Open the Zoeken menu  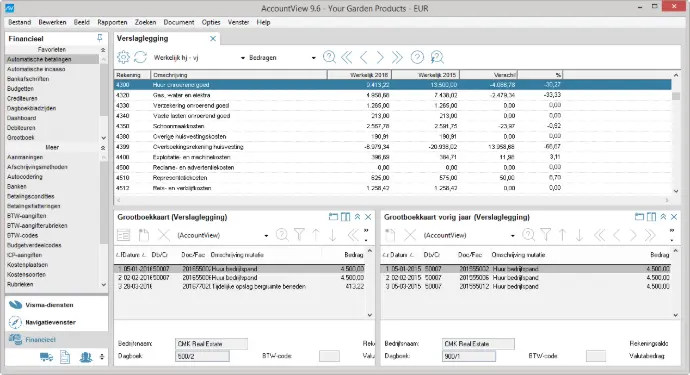145,22
